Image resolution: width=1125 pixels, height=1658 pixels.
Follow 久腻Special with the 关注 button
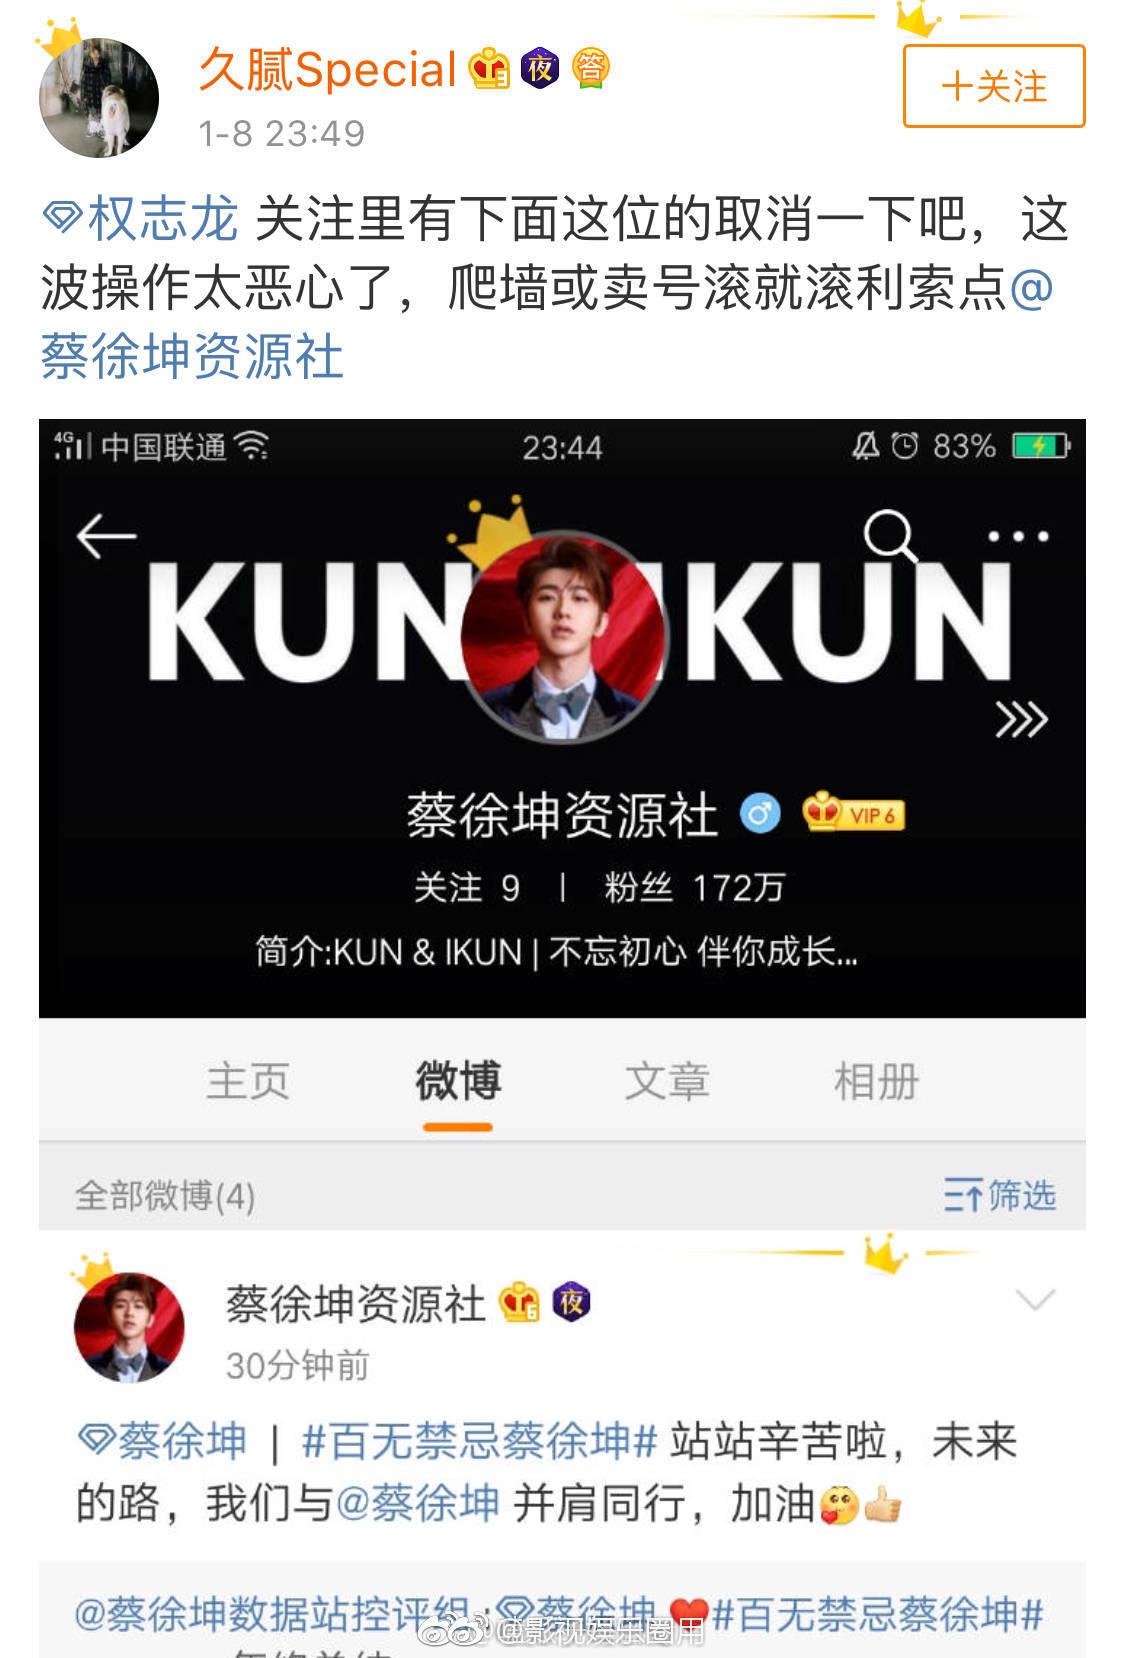point(994,86)
